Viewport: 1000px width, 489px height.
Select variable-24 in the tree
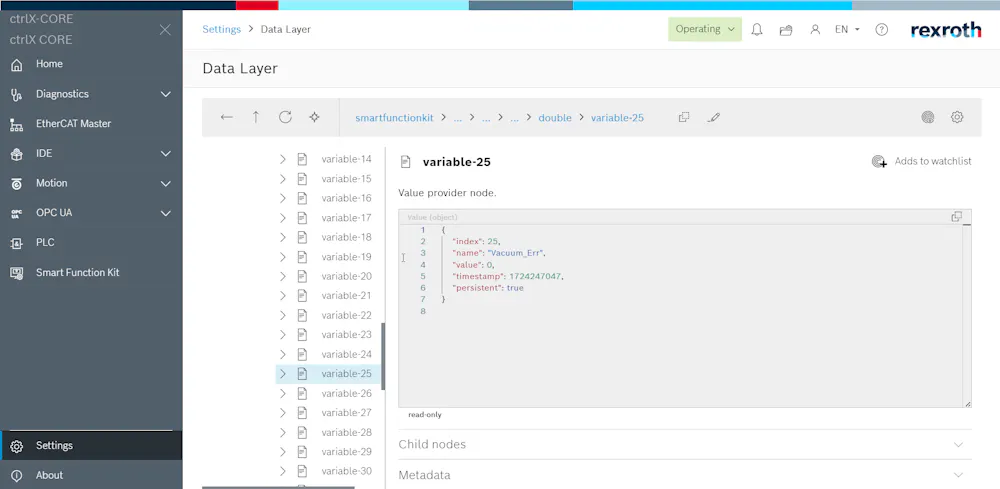346,354
